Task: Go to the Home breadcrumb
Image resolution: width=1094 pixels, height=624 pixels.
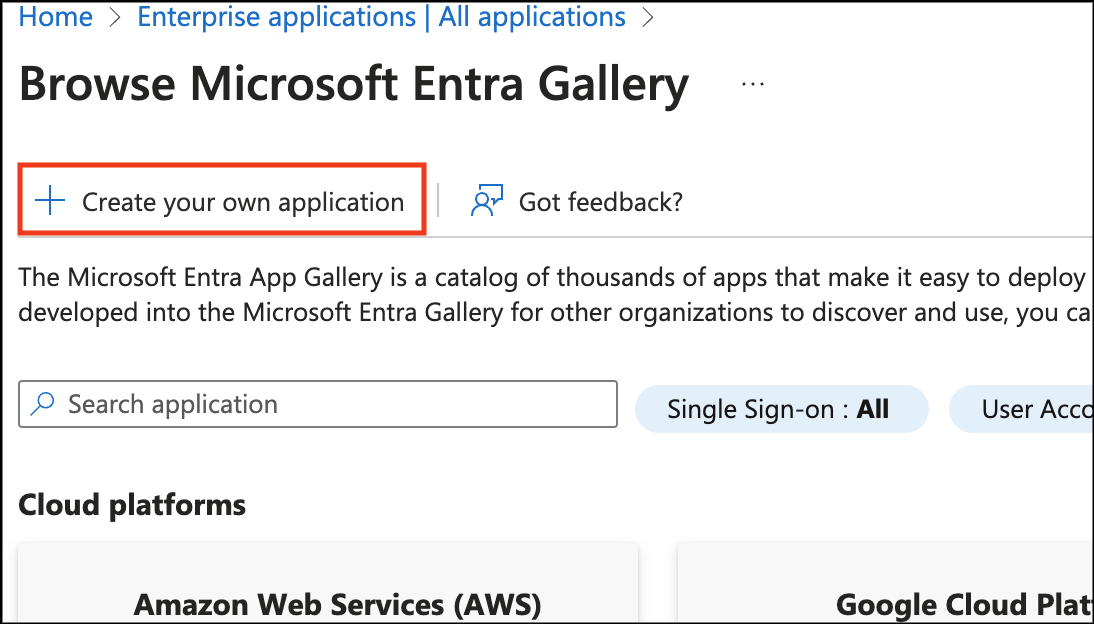Action: tap(56, 18)
